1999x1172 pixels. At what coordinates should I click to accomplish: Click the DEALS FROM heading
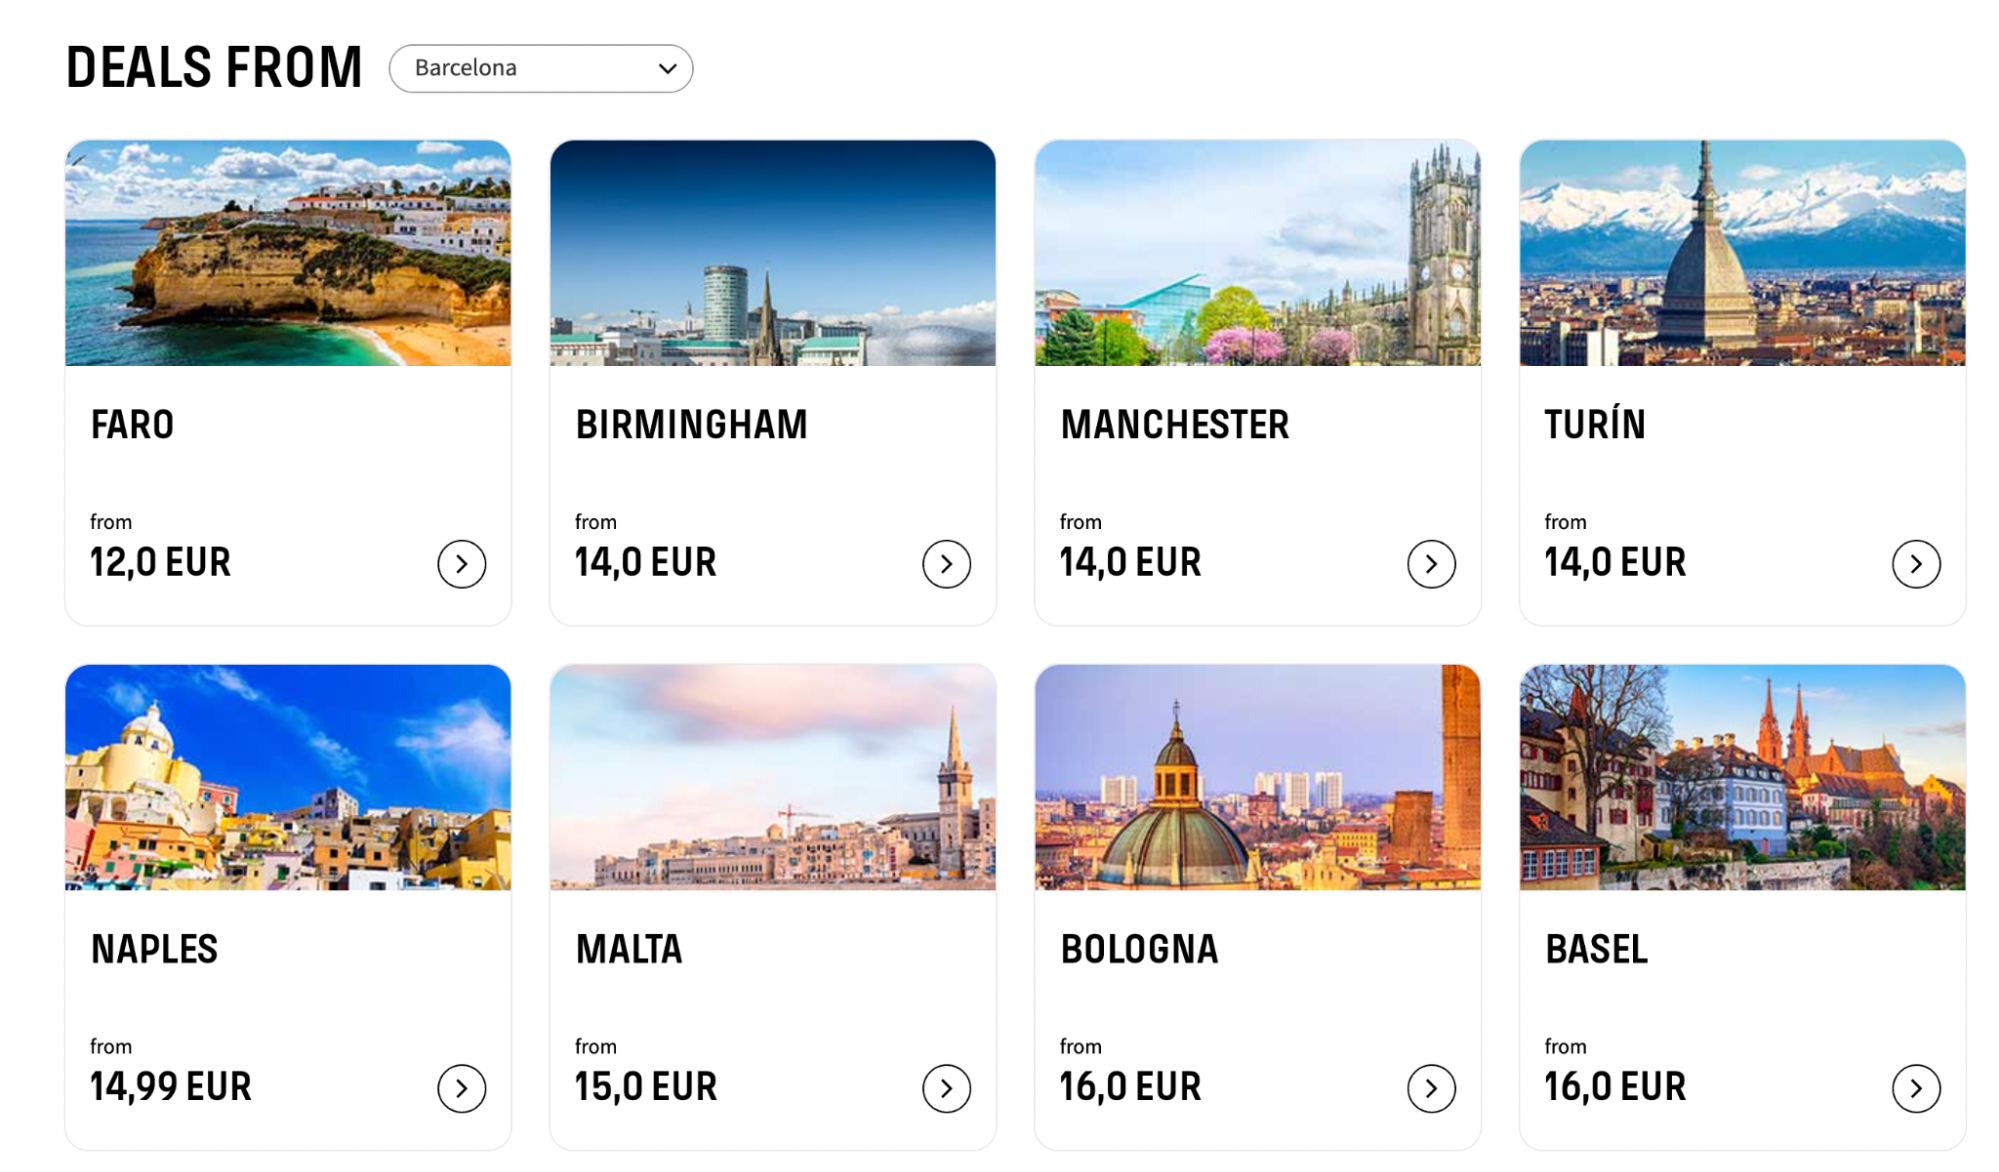click(x=213, y=66)
